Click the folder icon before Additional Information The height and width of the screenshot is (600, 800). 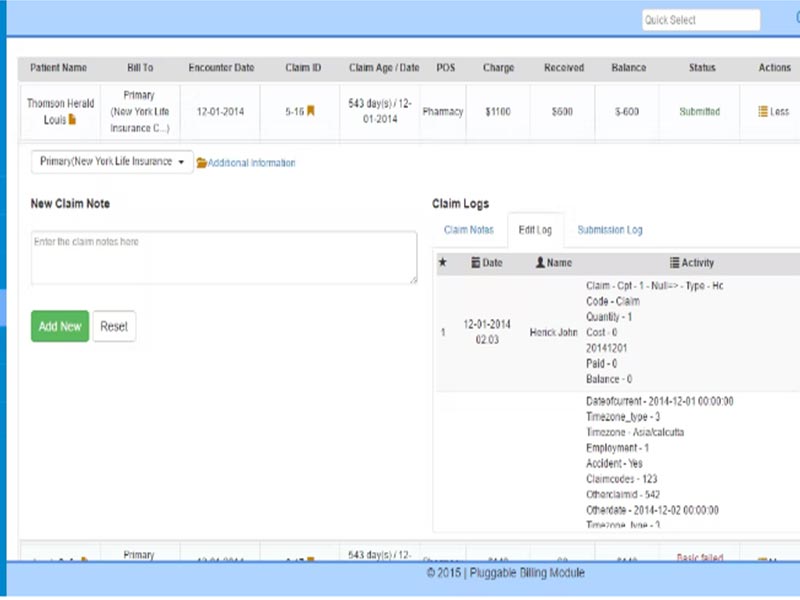pos(202,163)
